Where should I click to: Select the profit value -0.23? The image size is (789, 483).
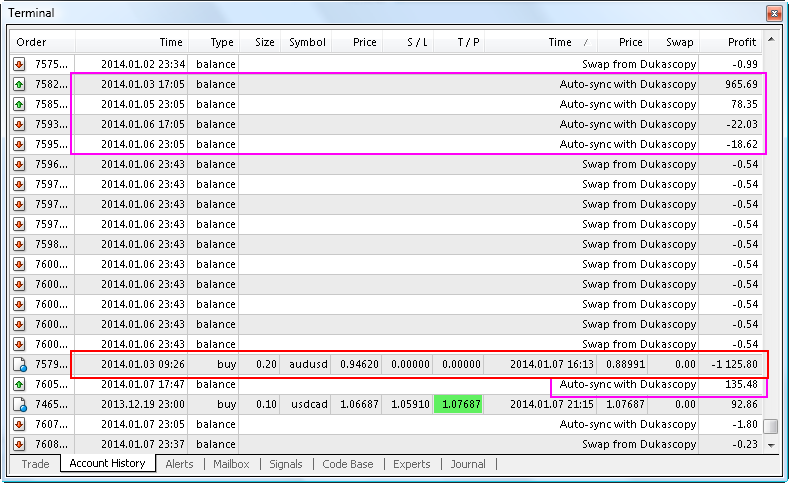click(745, 444)
